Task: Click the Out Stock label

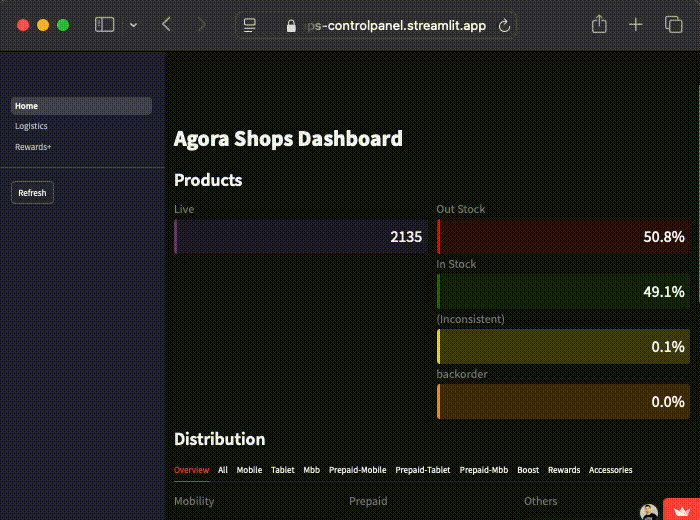Action: point(461,209)
